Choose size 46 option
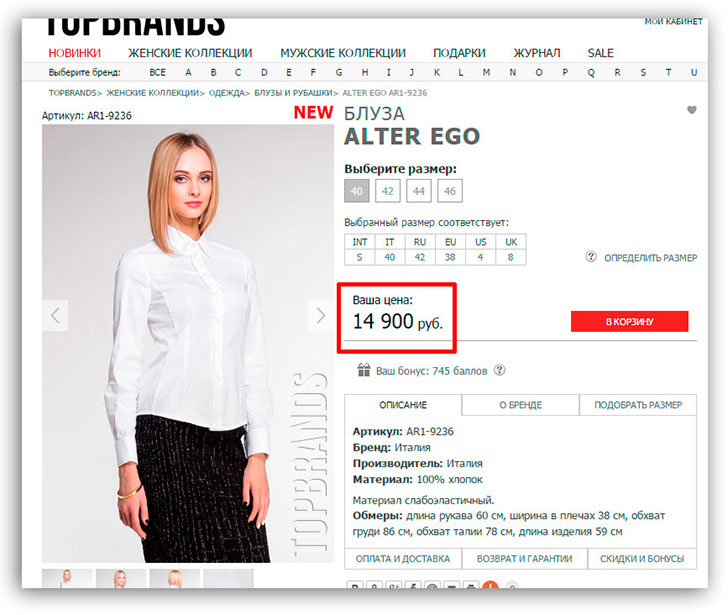The image size is (728, 615). [x=450, y=191]
